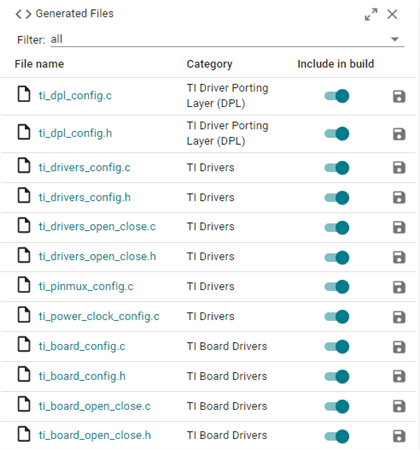Click the code brackets Generated Files icon
420x450 pixels.
23,14
